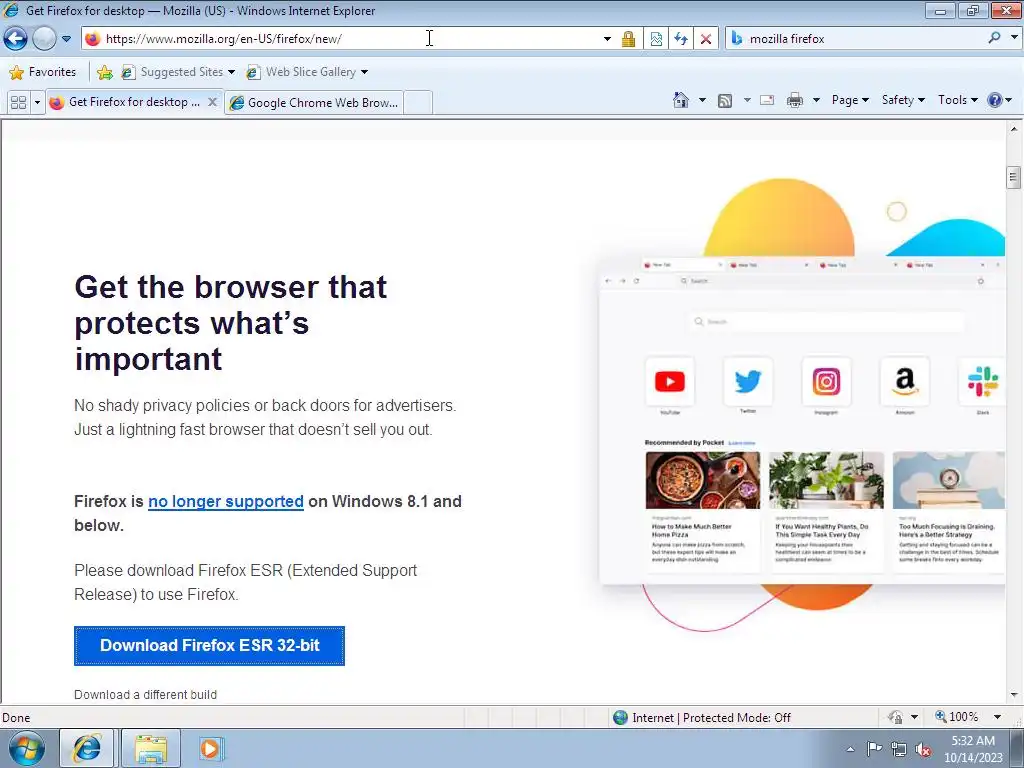Expand the Print dropdown arrow

tap(816, 100)
